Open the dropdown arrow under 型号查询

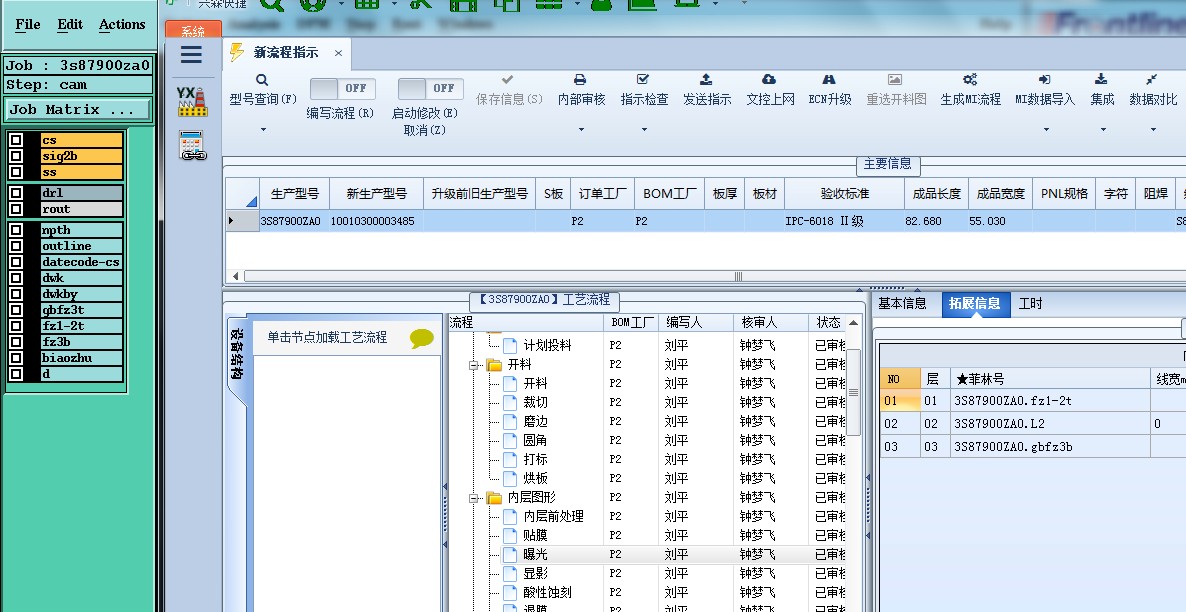263,130
